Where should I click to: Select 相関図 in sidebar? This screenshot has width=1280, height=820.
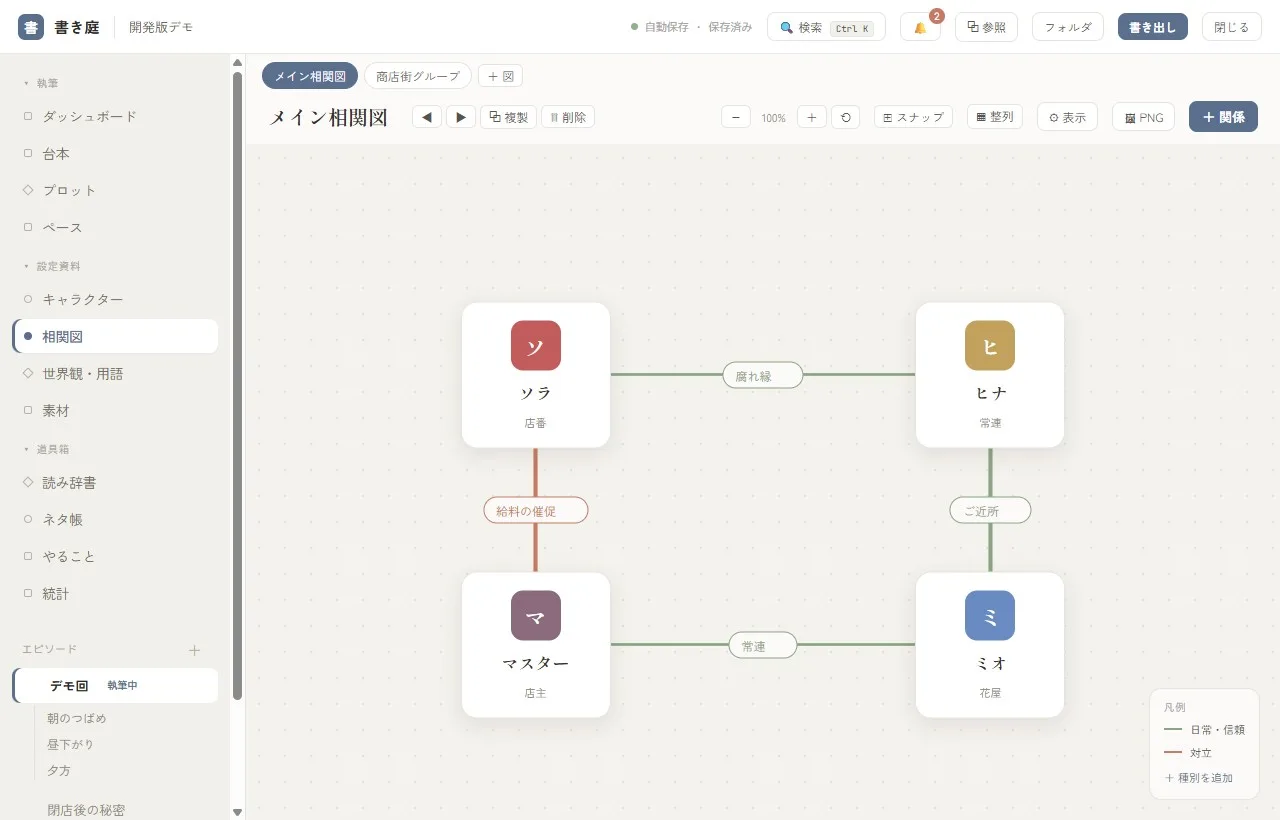pos(115,336)
